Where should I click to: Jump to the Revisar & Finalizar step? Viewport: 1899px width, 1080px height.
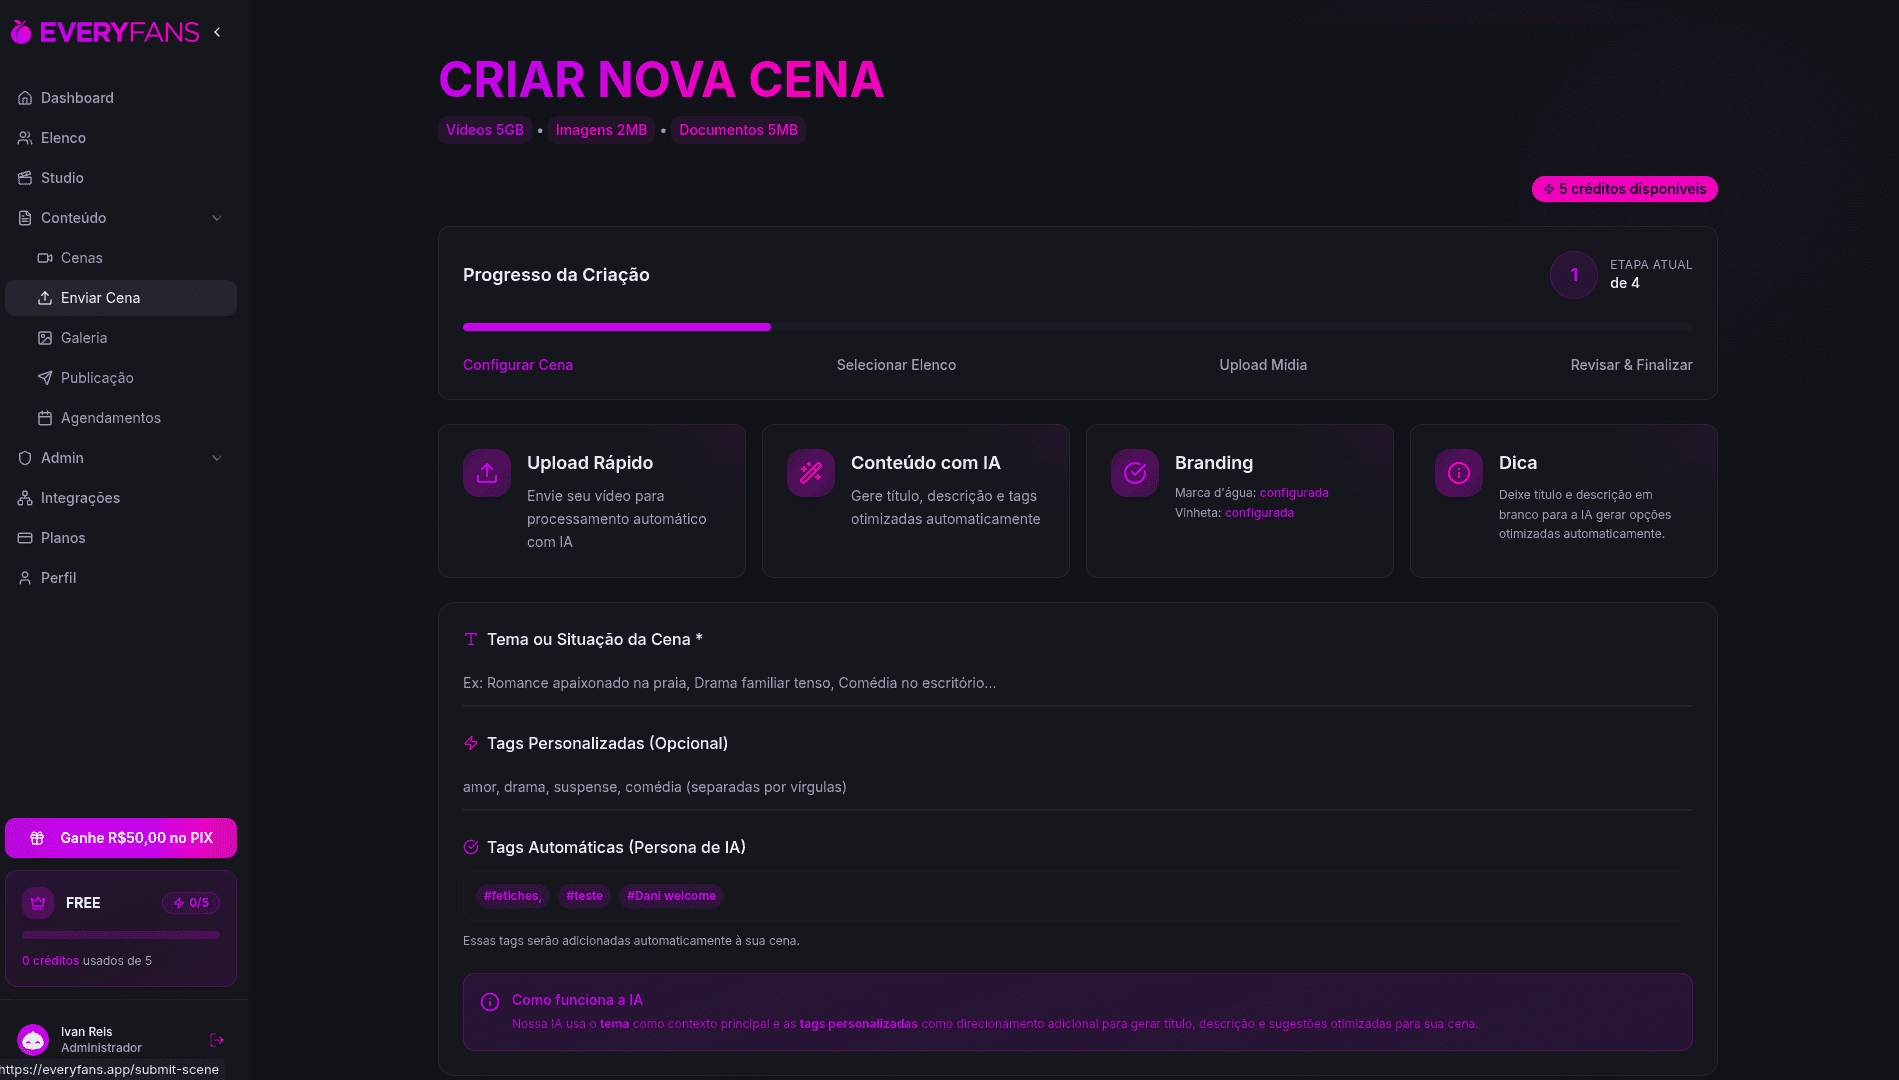pos(1630,364)
